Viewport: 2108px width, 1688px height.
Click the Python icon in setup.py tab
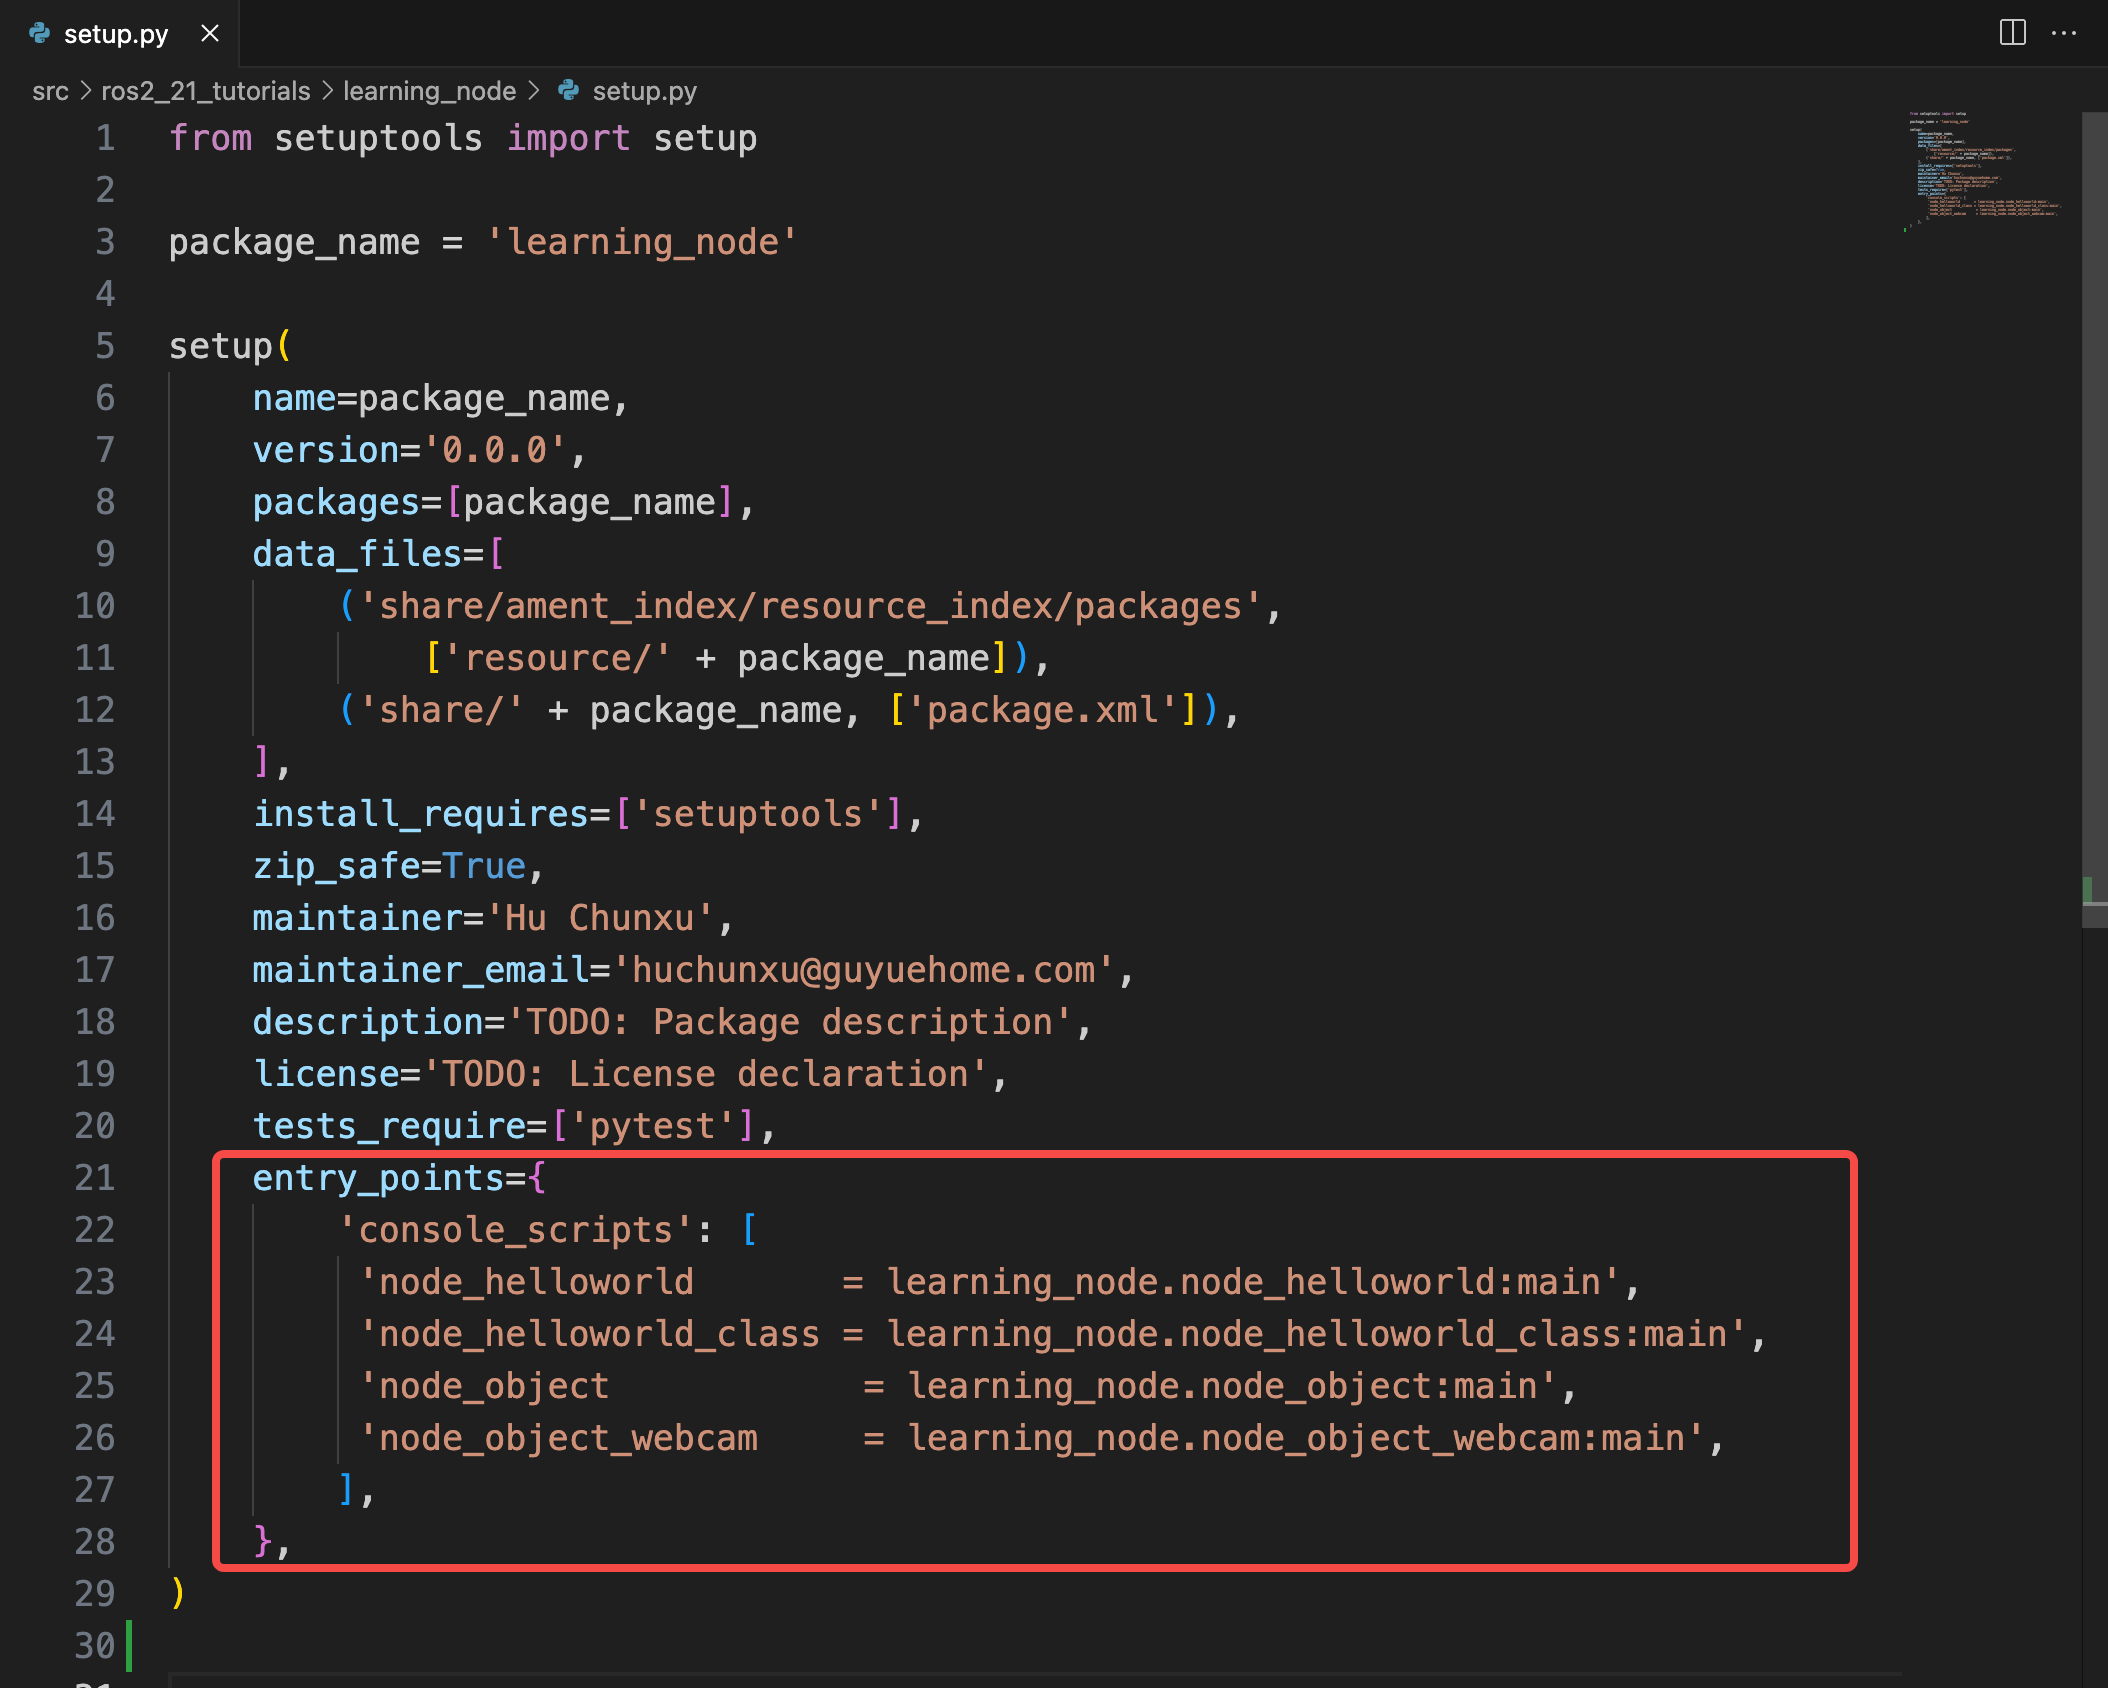coord(40,34)
